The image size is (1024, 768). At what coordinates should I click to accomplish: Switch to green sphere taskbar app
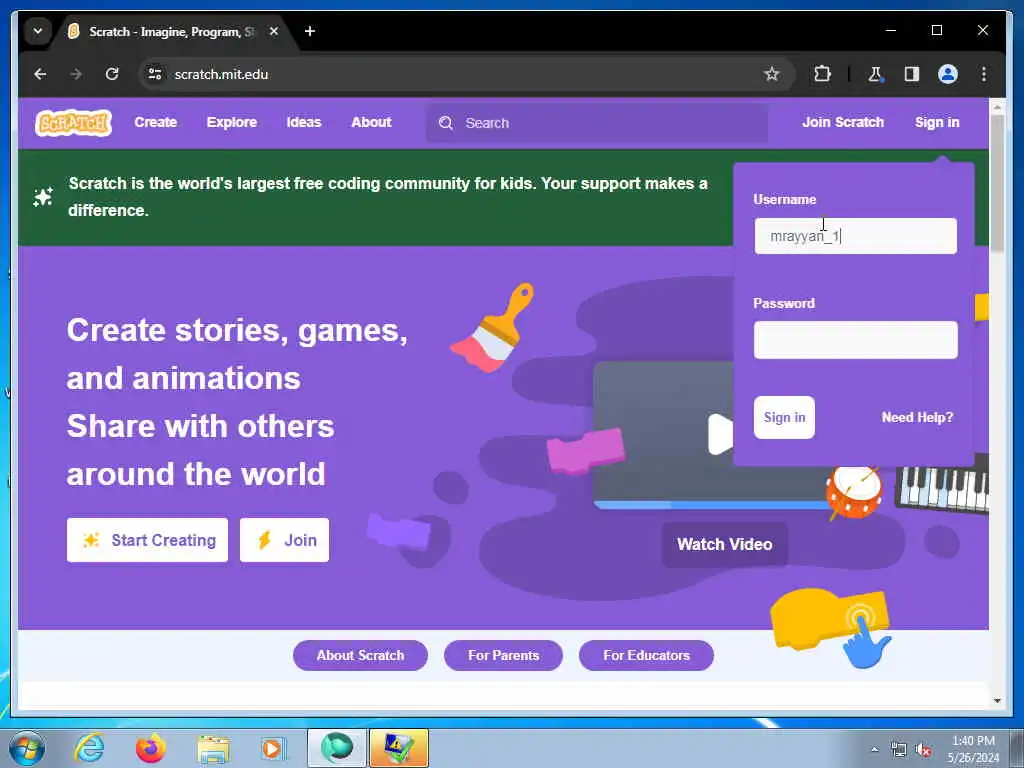(337, 748)
